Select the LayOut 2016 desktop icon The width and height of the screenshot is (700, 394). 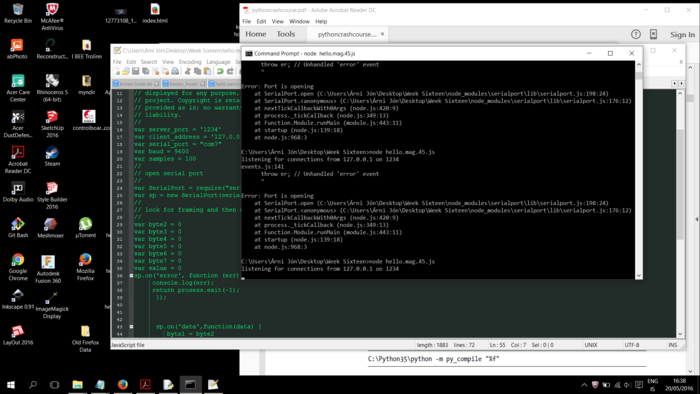tap(18, 335)
